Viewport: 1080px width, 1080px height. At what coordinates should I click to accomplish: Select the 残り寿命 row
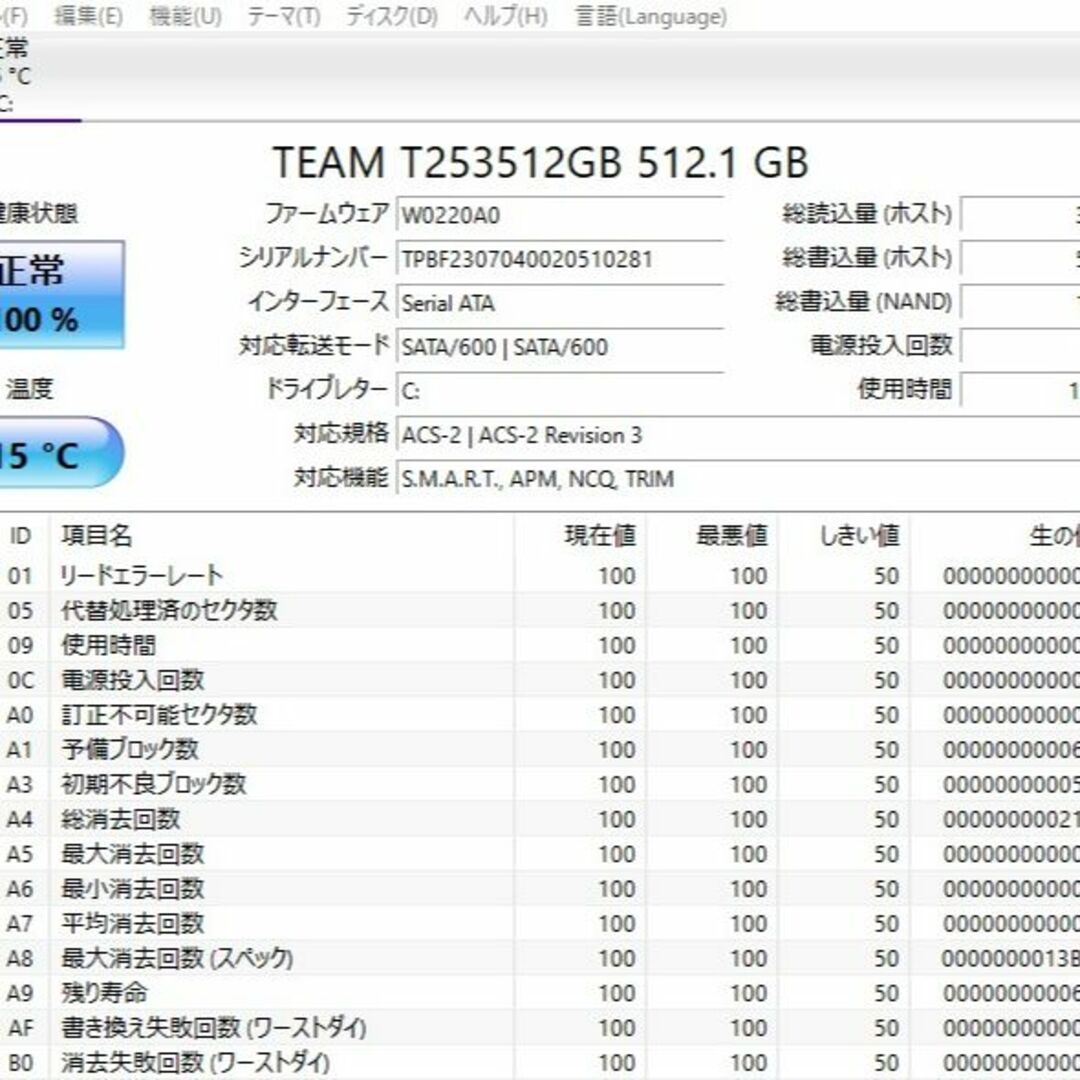540,993
